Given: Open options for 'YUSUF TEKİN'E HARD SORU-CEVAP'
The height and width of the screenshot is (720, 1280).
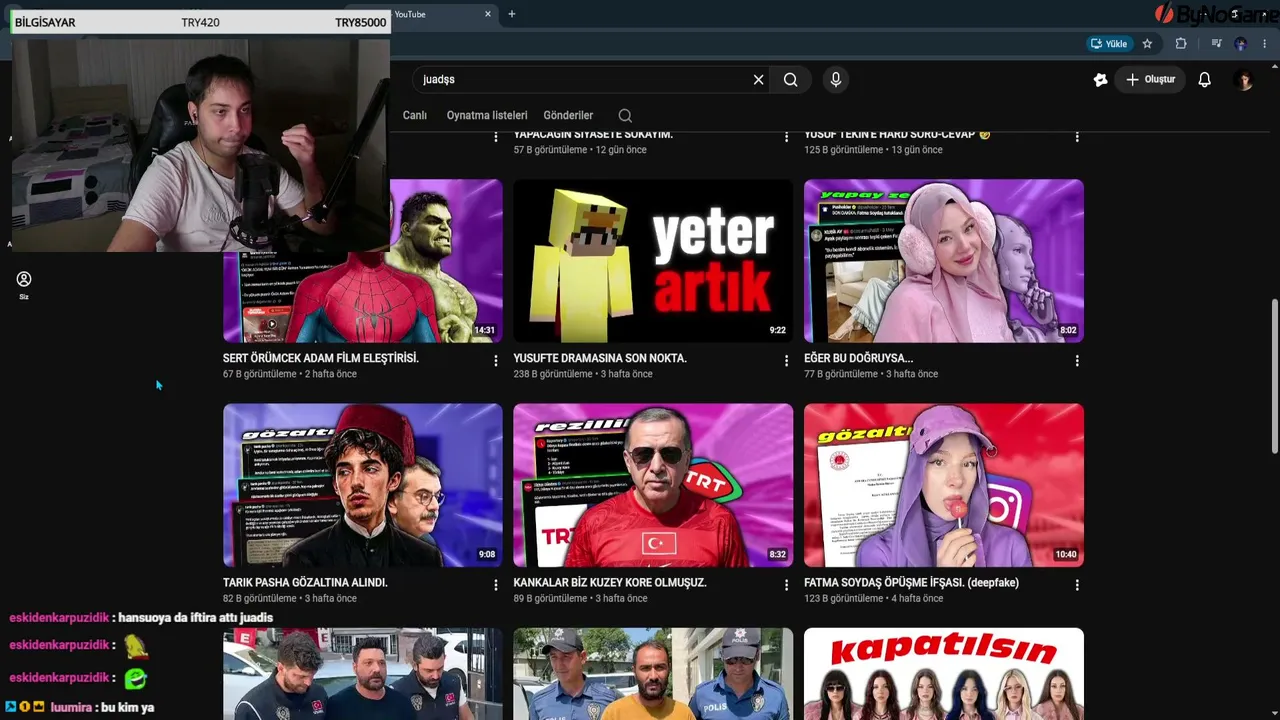Looking at the screenshot, I should 1077,137.
